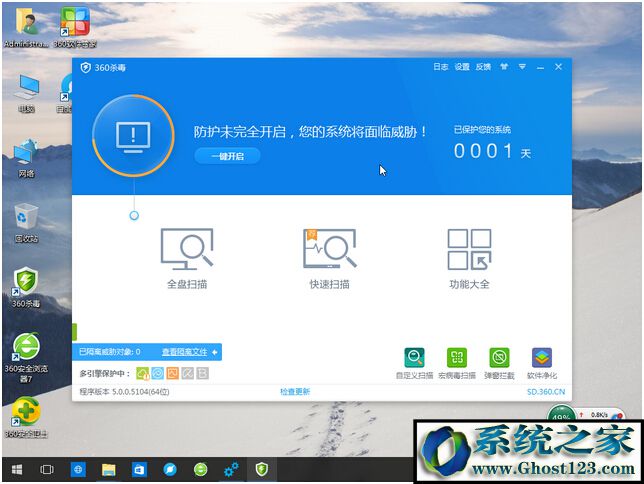Open the gears settings taskbar icon
This screenshot has width=644, height=484.
(231, 469)
